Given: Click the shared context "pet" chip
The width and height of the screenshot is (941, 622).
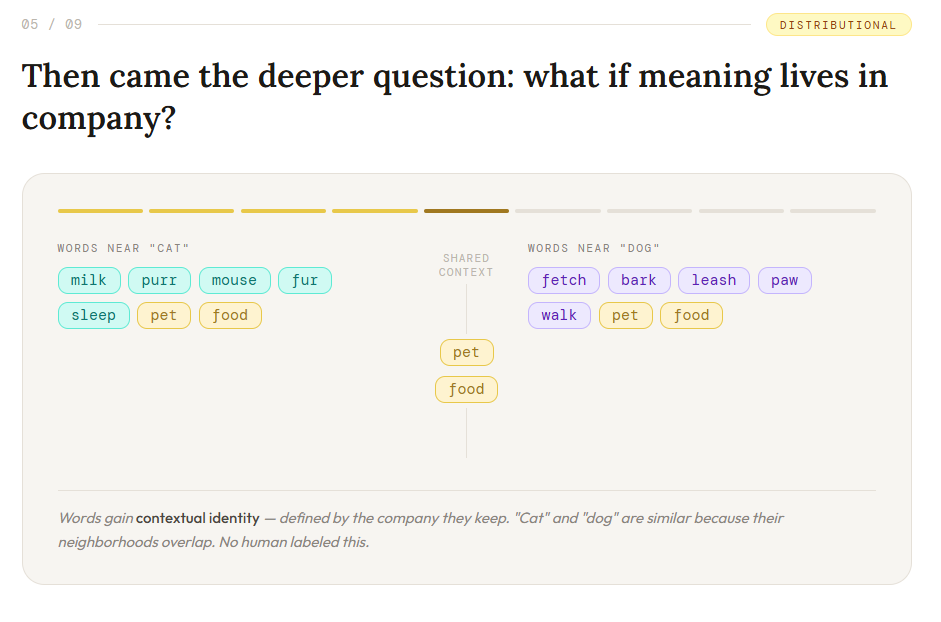Looking at the screenshot, I should point(466,352).
